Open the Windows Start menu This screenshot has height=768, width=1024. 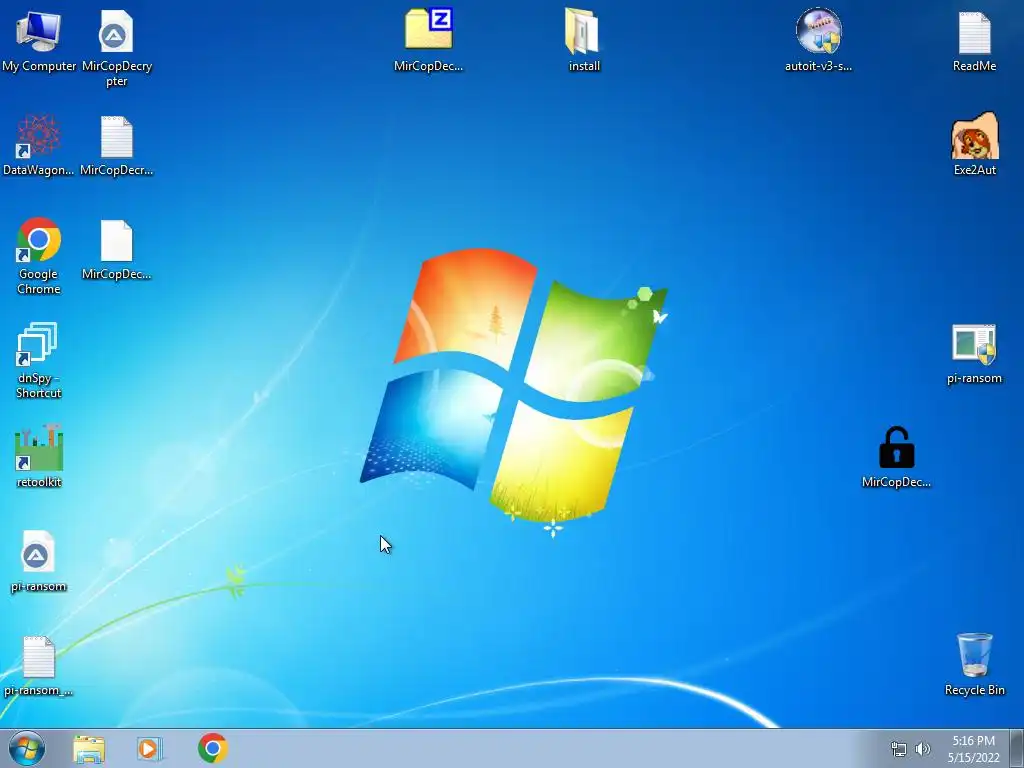point(27,748)
